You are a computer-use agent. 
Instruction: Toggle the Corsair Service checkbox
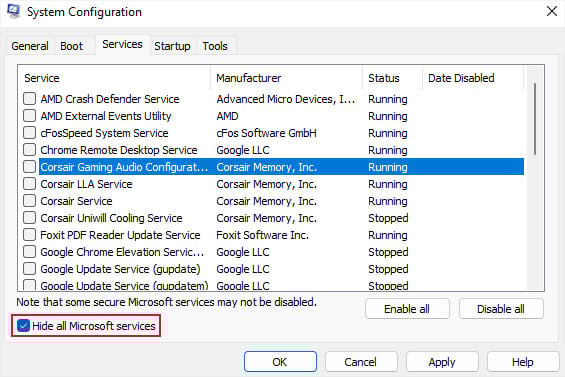(30, 201)
